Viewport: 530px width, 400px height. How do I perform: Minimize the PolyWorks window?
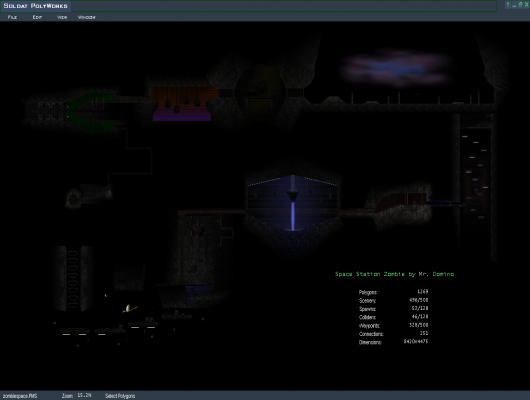point(514,5)
